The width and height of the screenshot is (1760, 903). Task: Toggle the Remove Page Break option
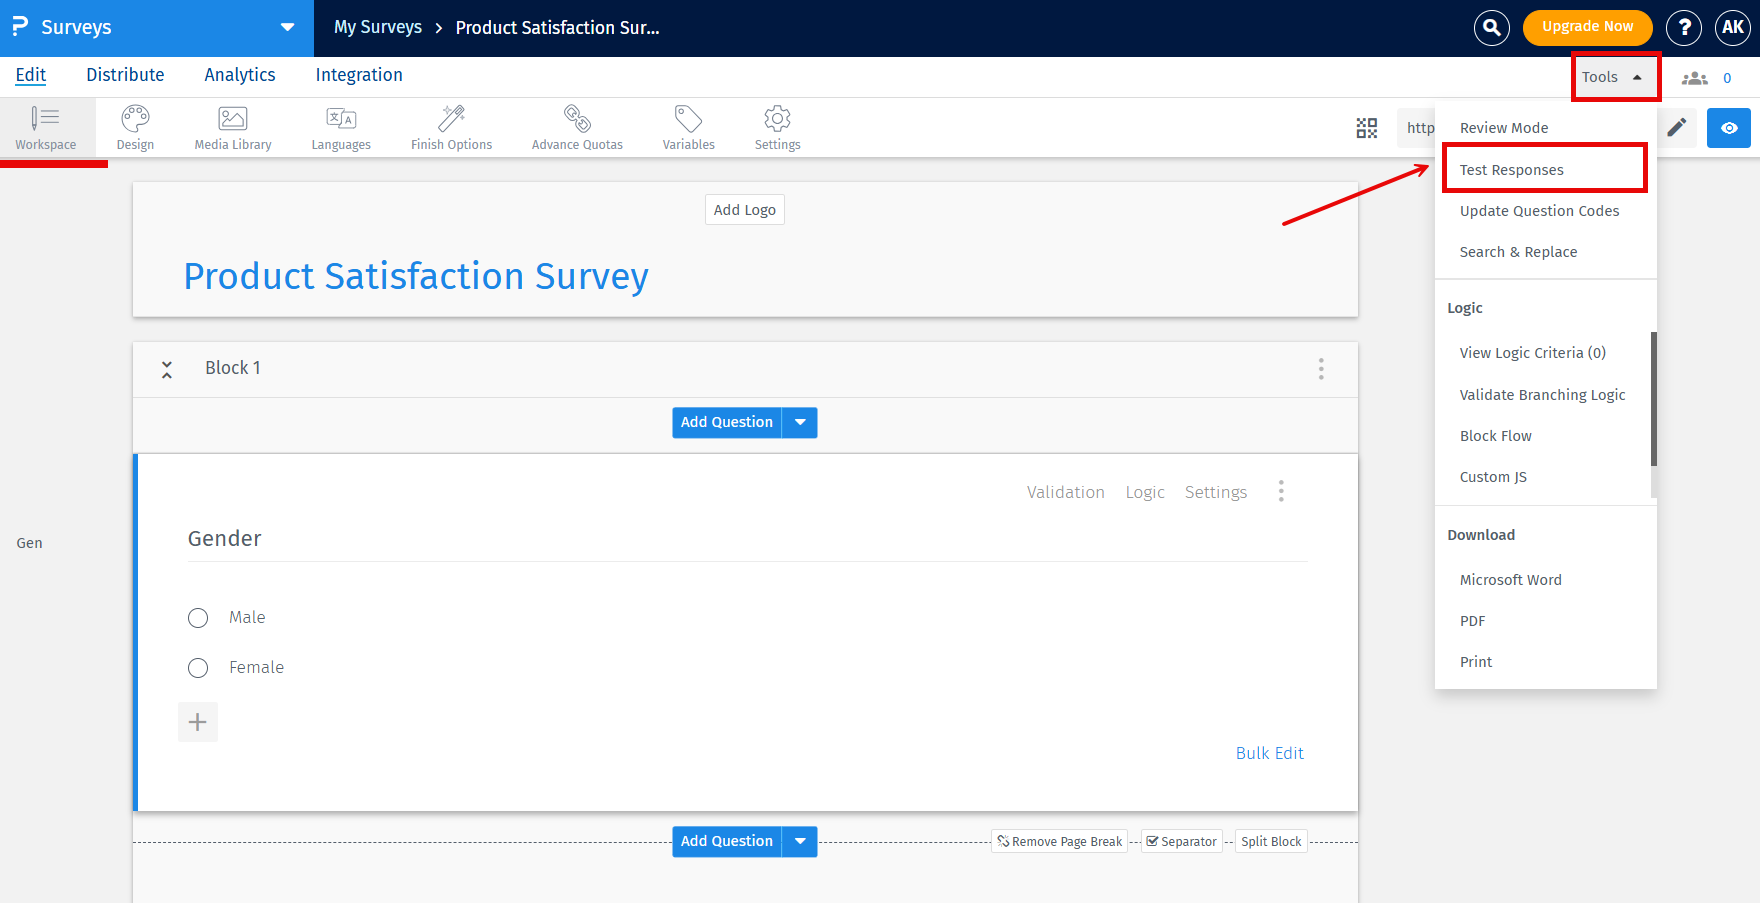tap(1059, 841)
